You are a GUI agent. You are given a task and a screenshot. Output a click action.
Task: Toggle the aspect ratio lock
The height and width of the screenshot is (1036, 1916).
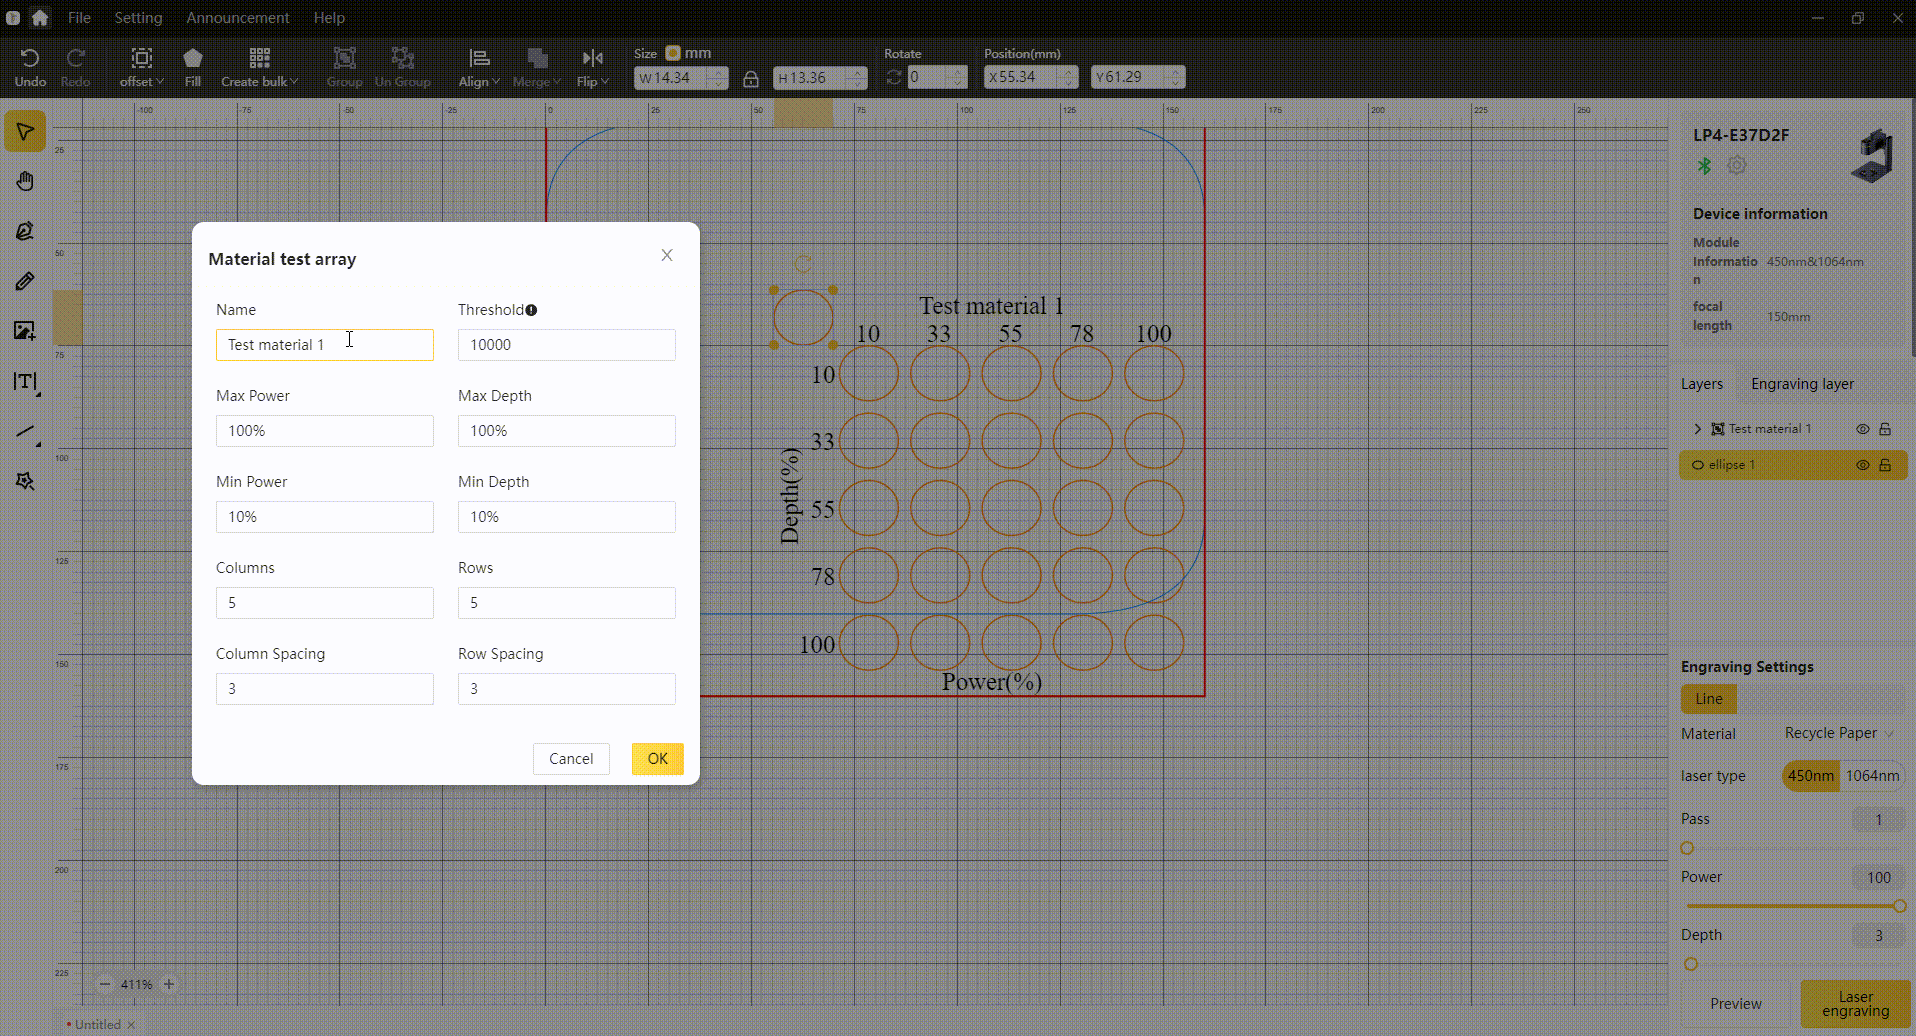tap(750, 78)
